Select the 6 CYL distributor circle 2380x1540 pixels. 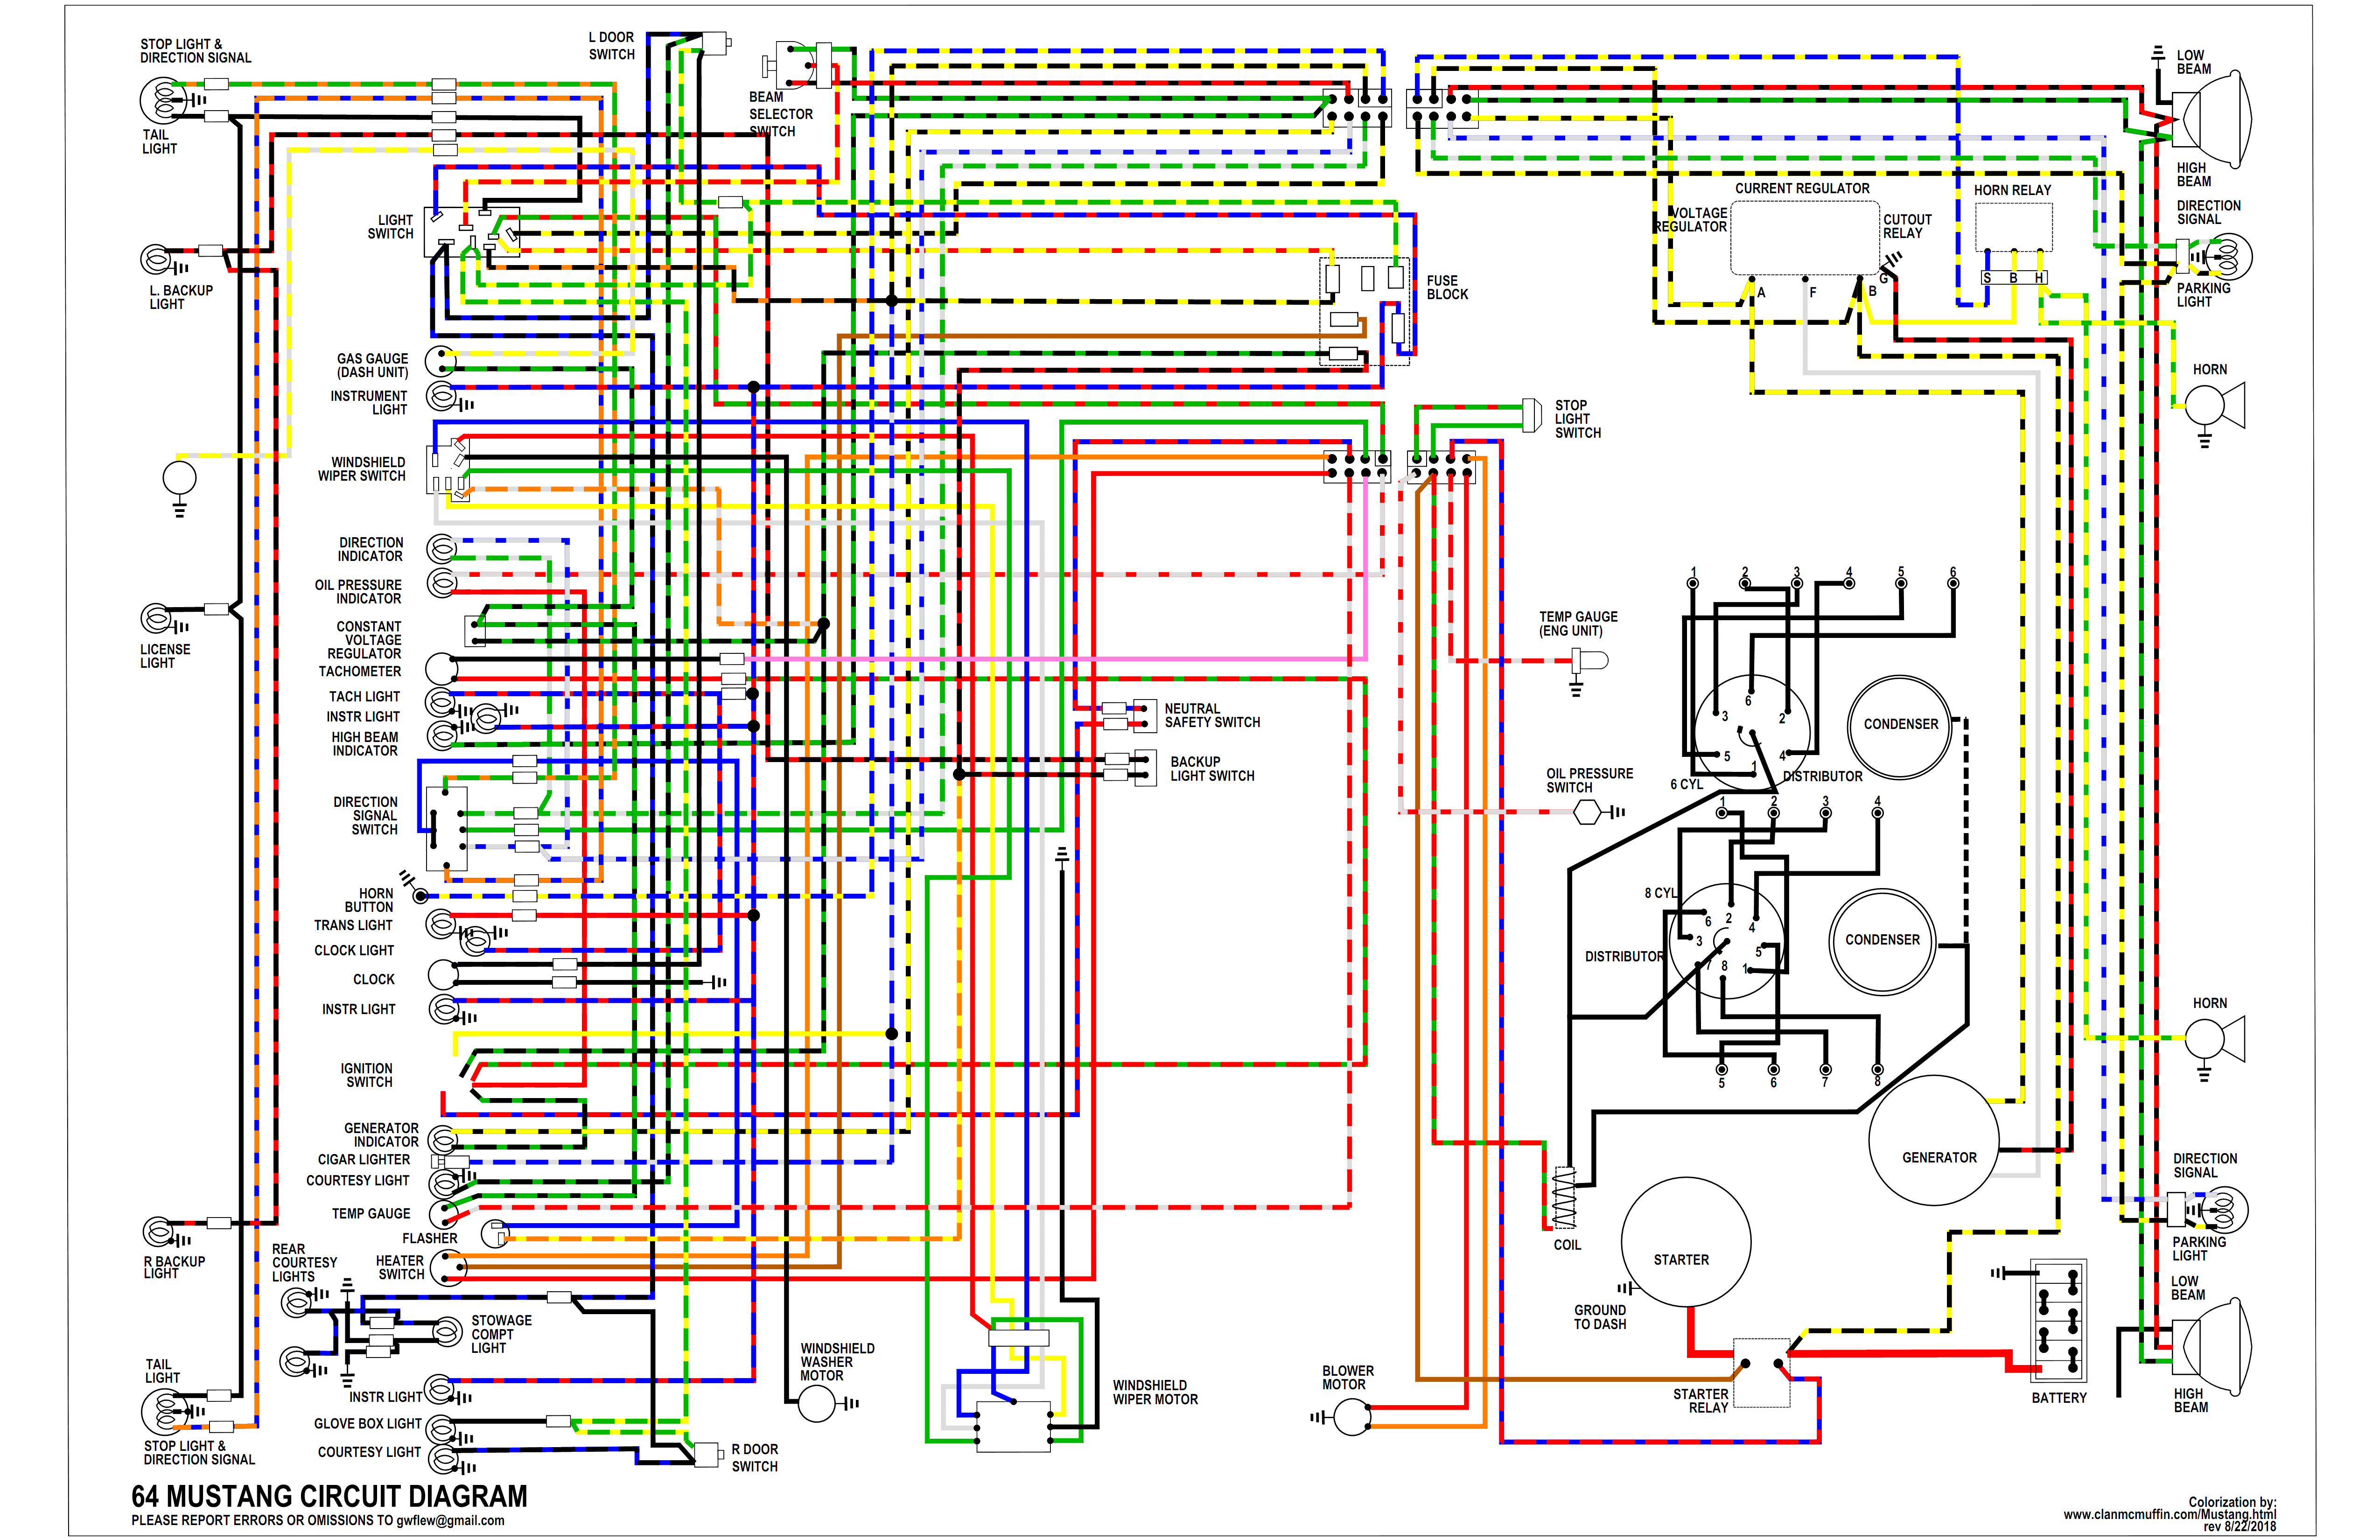coord(1752,733)
